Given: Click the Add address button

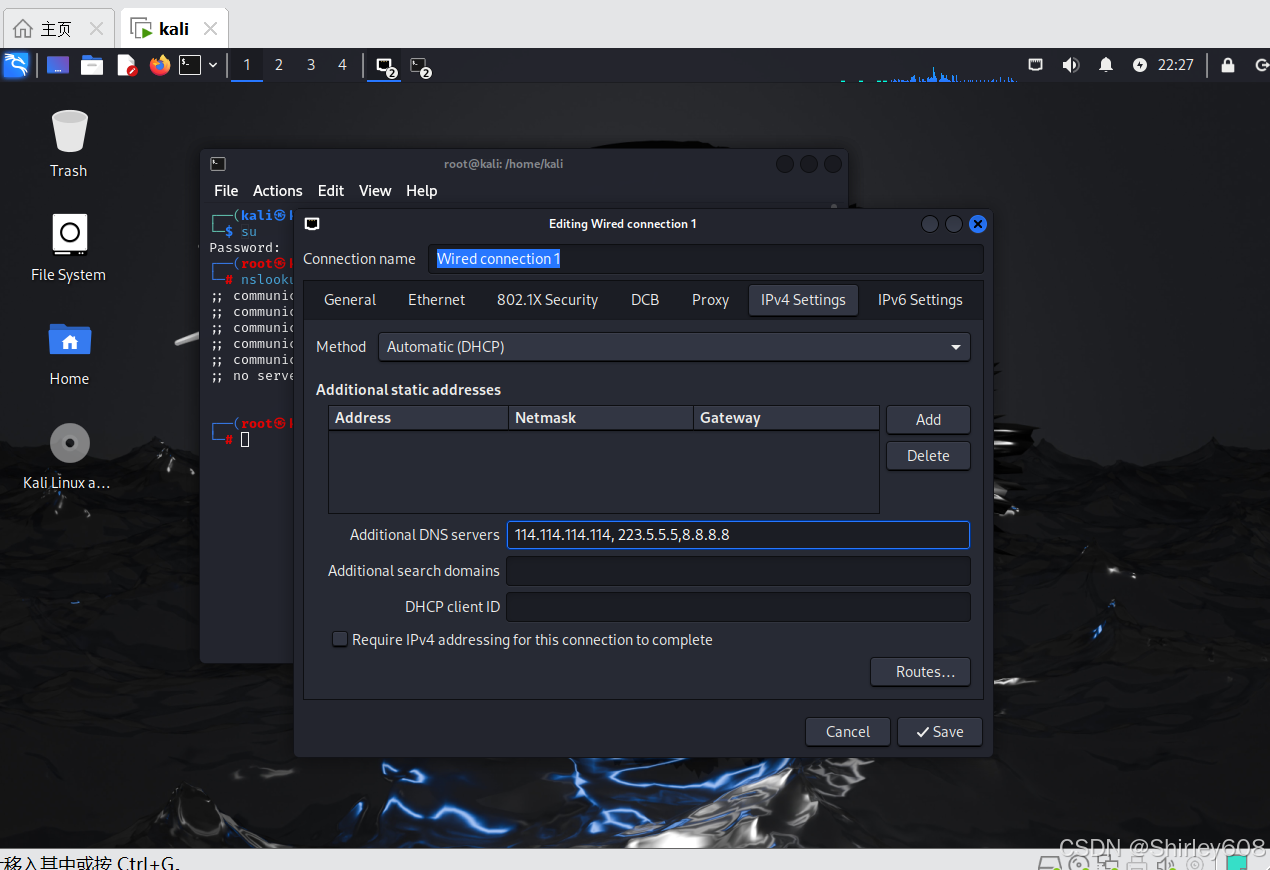Looking at the screenshot, I should pyautogui.click(x=928, y=420).
